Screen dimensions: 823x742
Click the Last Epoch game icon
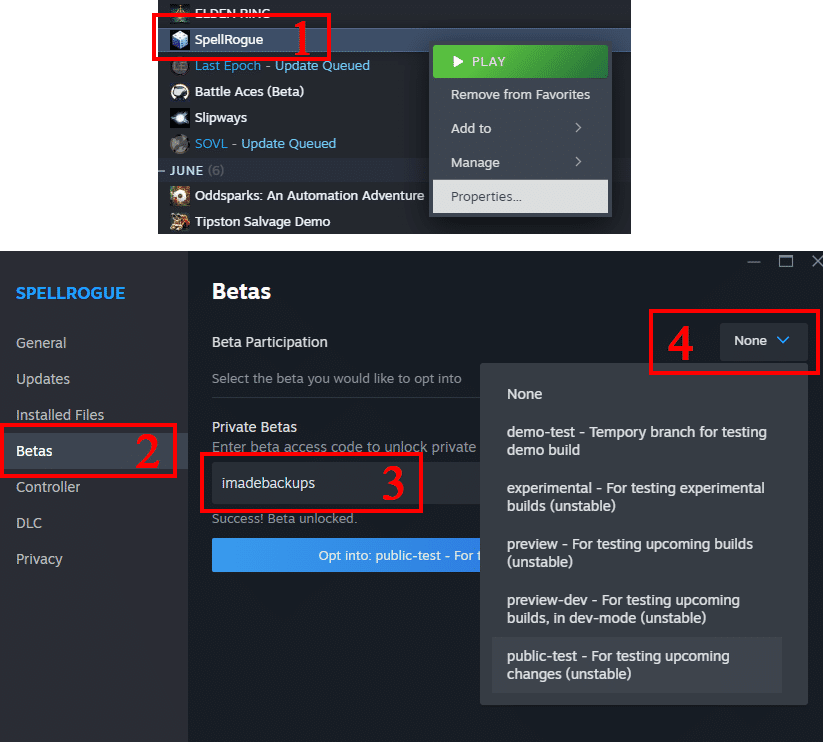coord(180,66)
